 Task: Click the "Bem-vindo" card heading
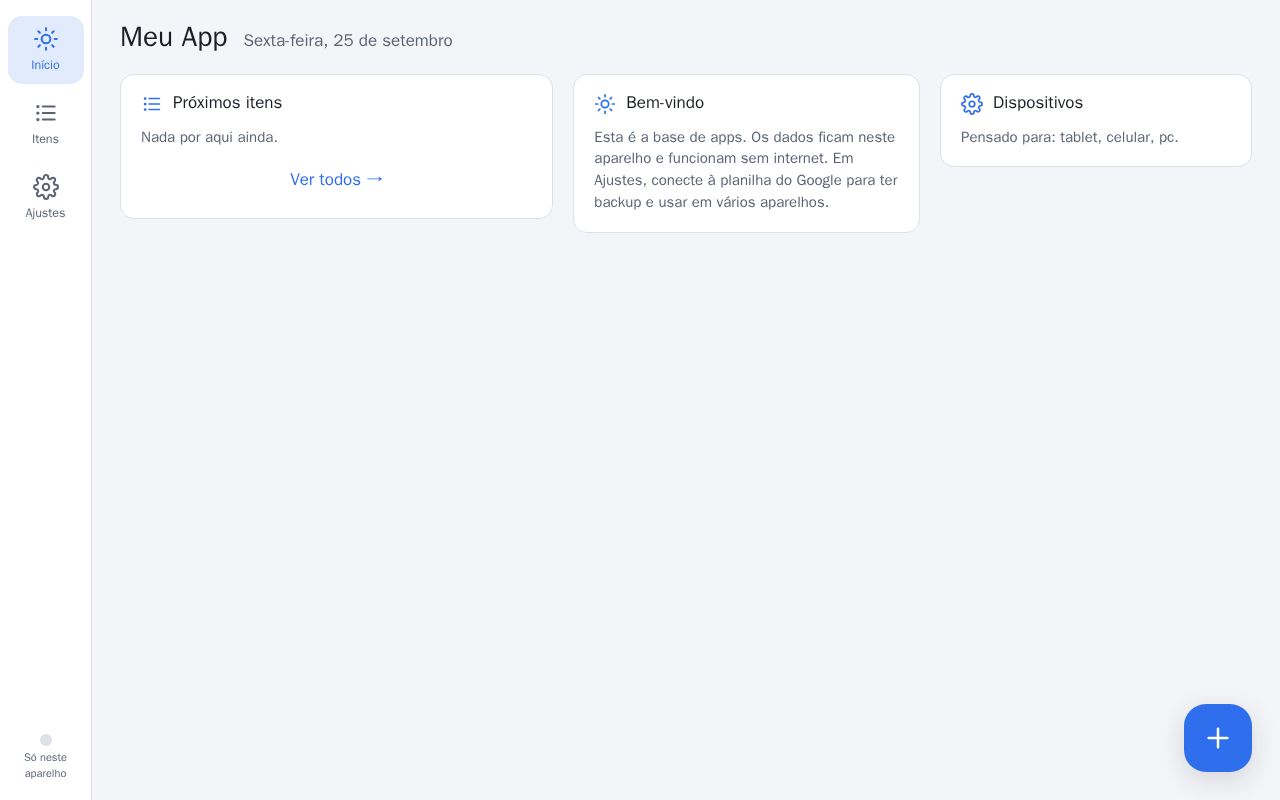coord(665,103)
